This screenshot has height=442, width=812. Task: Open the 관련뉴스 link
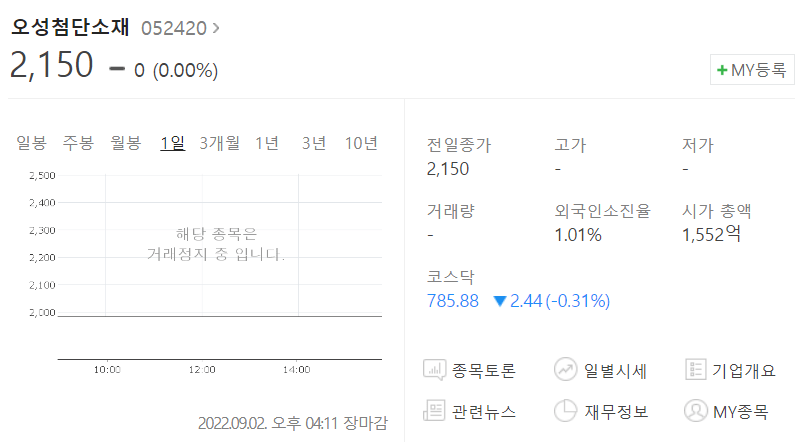point(484,412)
